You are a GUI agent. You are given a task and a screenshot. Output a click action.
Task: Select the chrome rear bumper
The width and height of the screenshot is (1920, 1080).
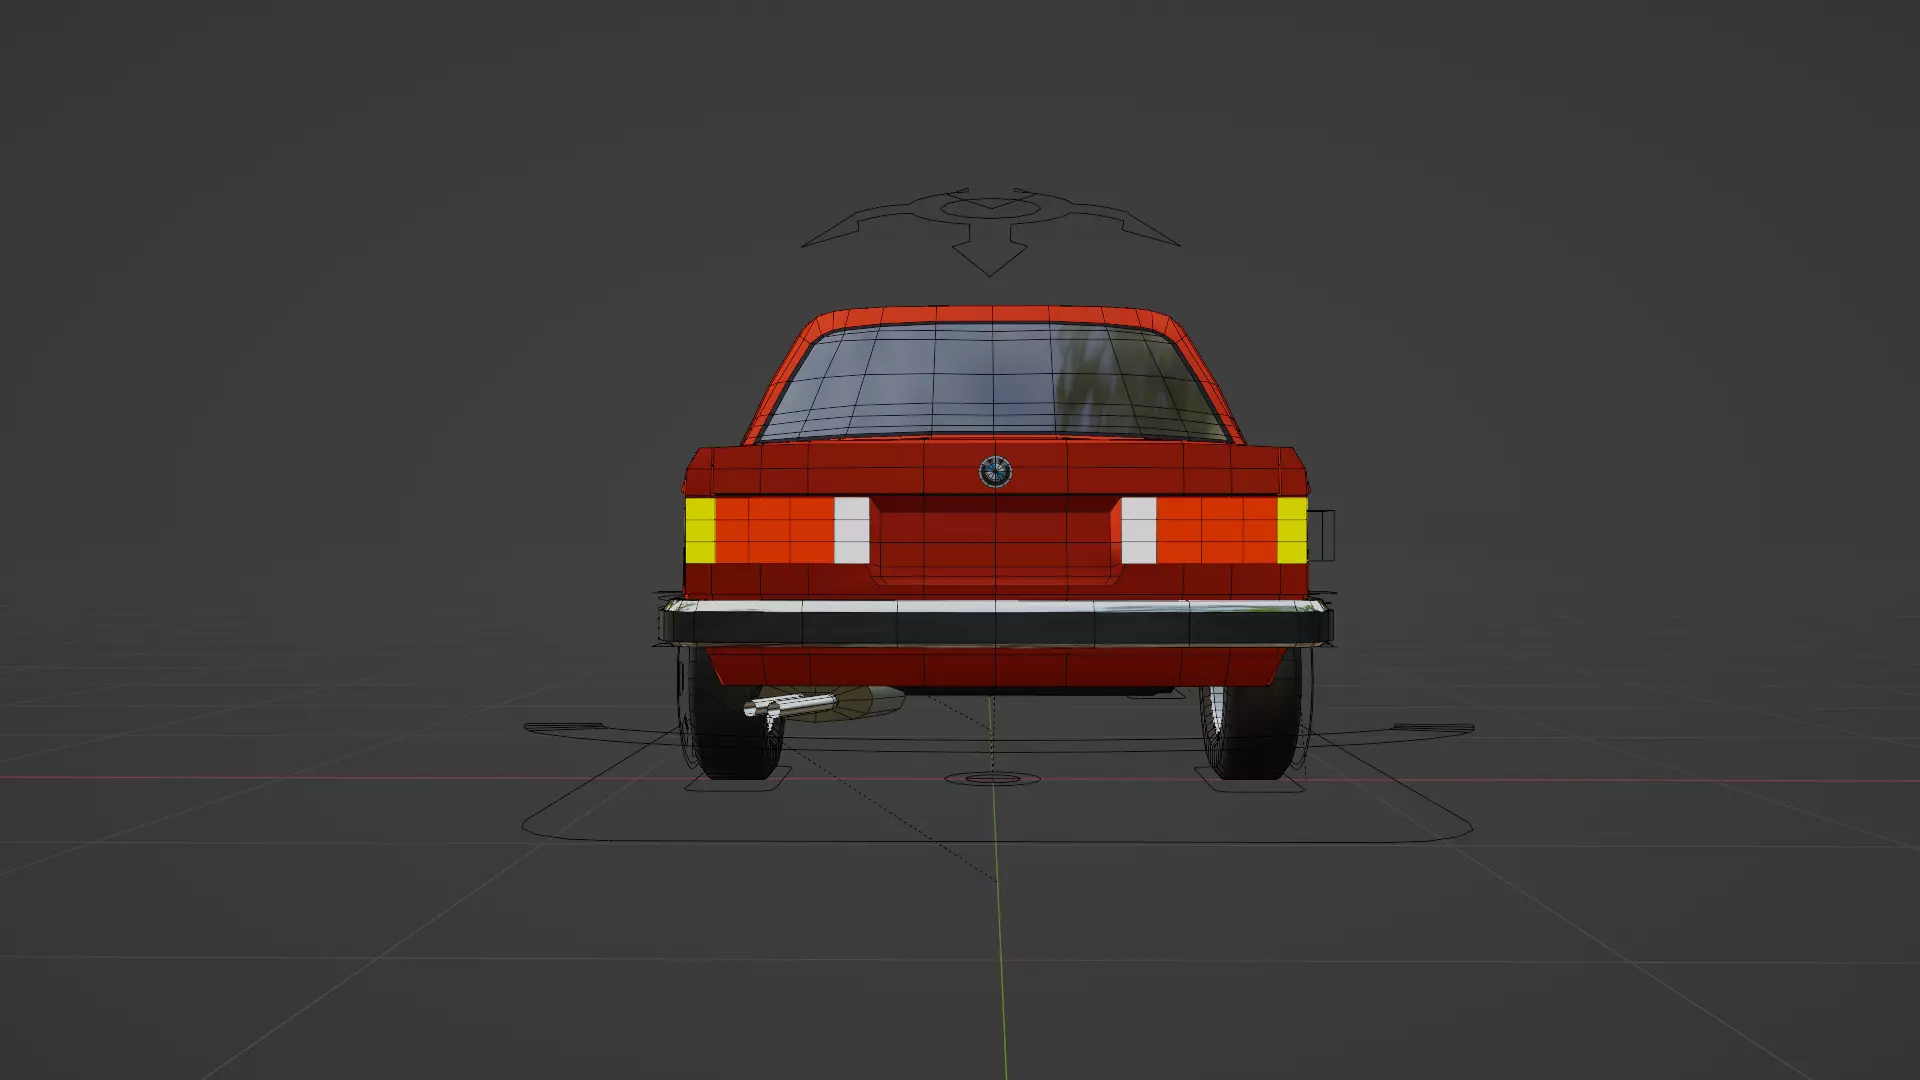[996, 622]
